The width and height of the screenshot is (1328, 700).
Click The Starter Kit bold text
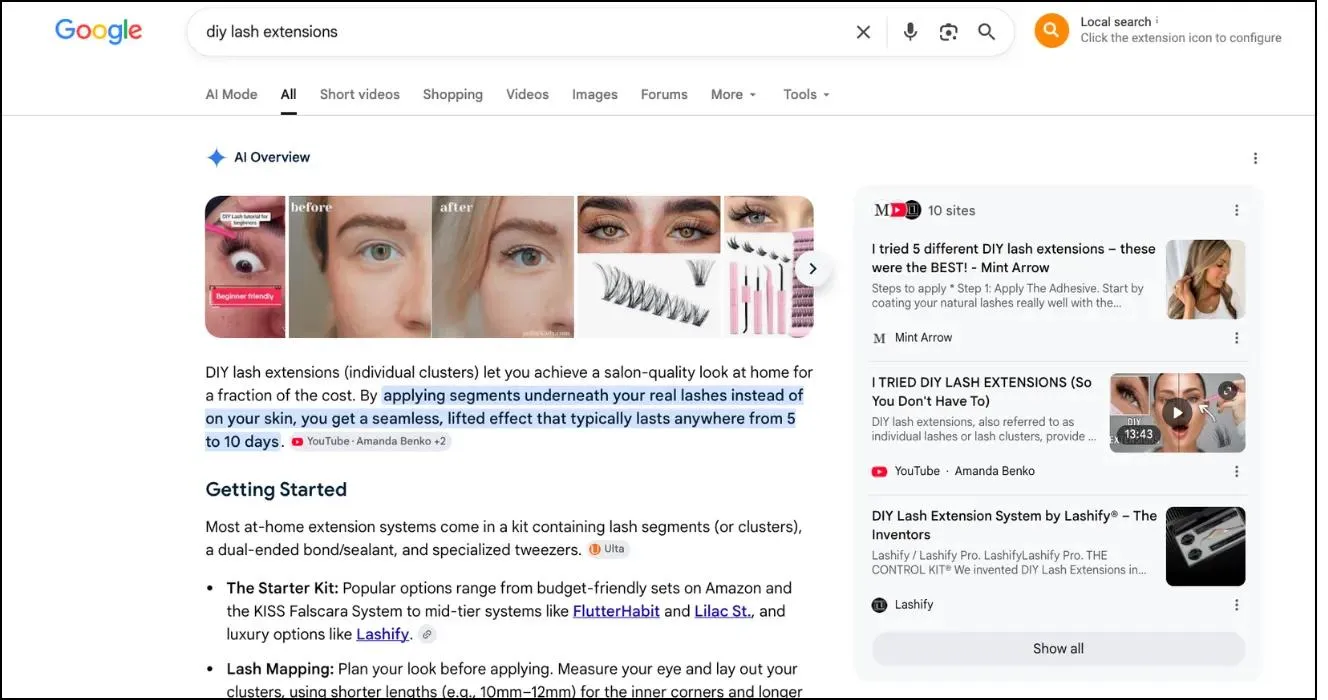[282, 588]
